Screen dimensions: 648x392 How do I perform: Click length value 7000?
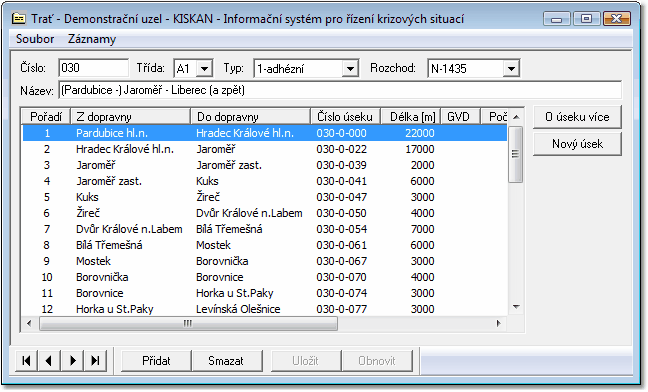tap(422, 229)
